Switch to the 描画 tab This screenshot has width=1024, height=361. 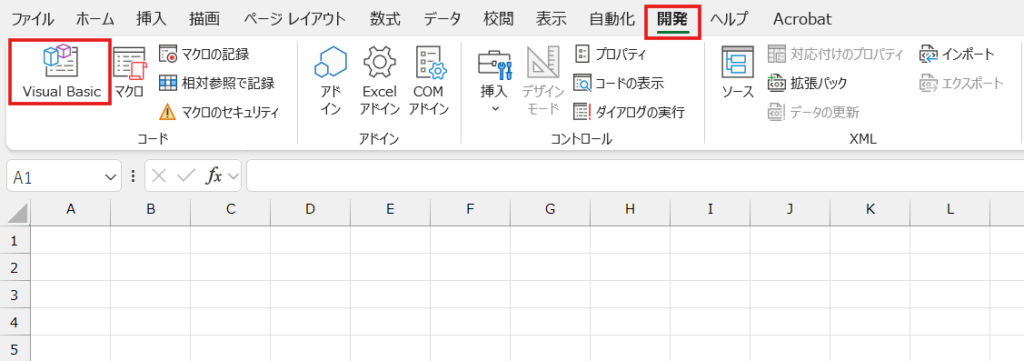pyautogui.click(x=204, y=19)
